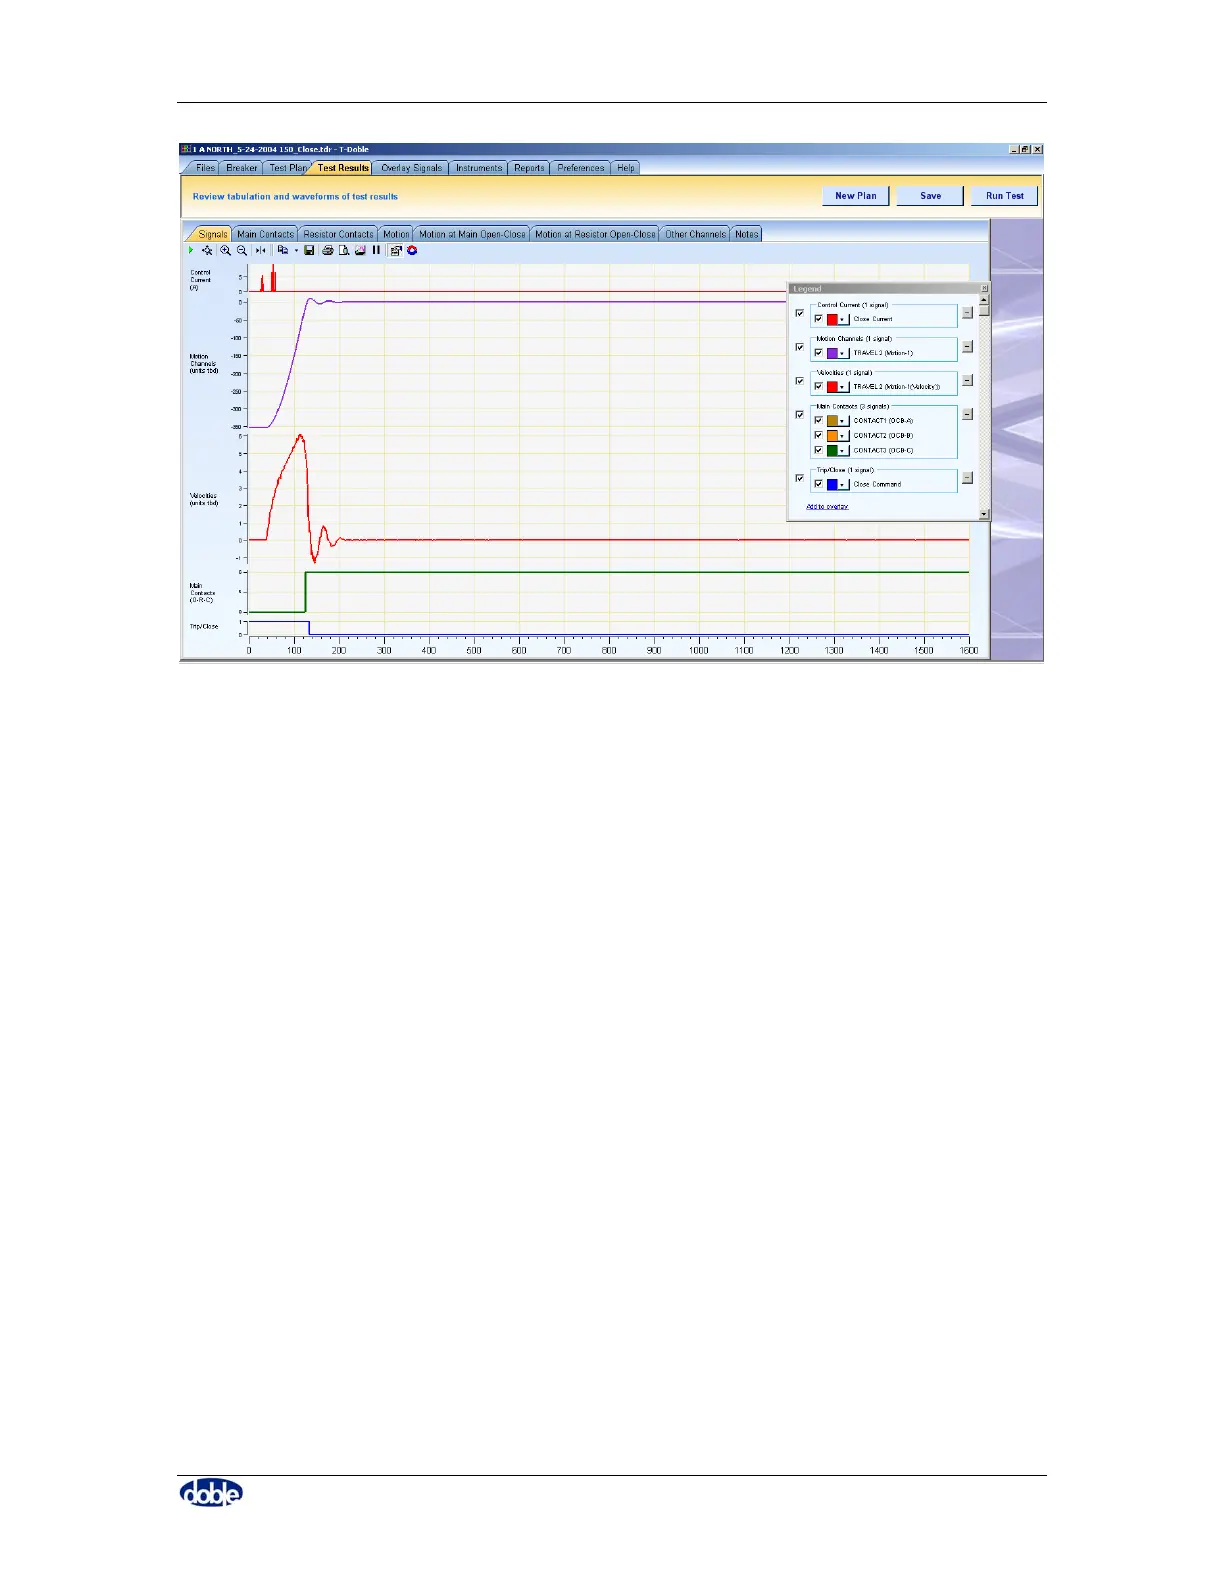Open the Notes sub-tab
Image resolution: width=1224 pixels, height=1584 pixels.
click(747, 234)
